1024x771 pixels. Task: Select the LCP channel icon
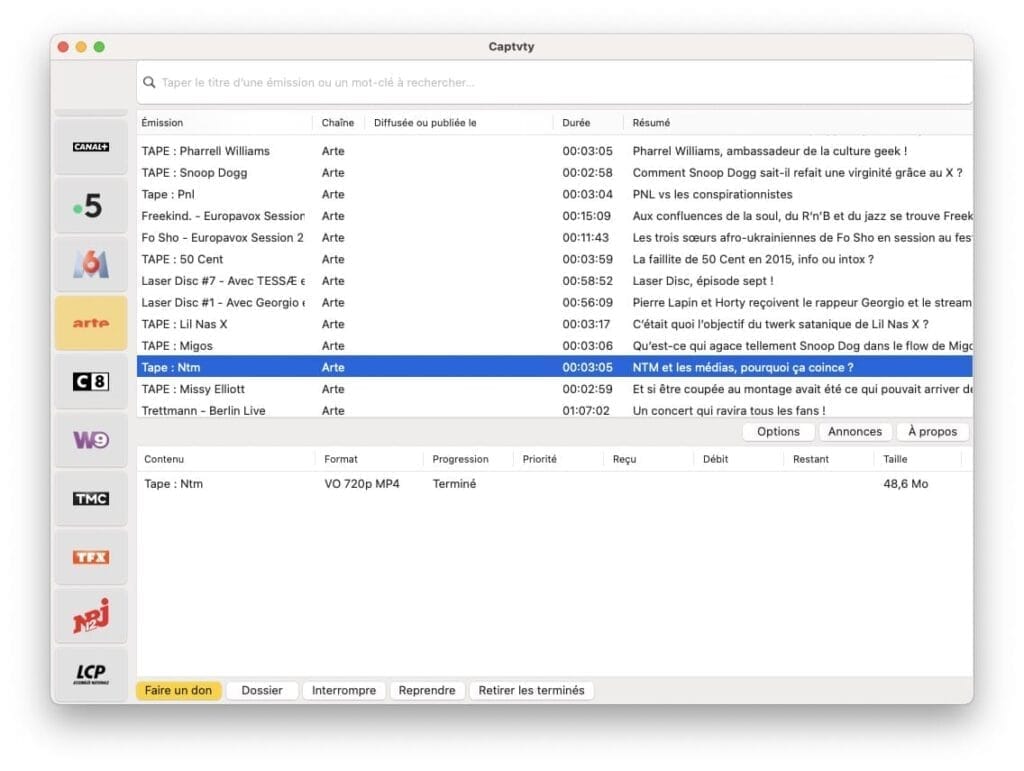(91, 674)
